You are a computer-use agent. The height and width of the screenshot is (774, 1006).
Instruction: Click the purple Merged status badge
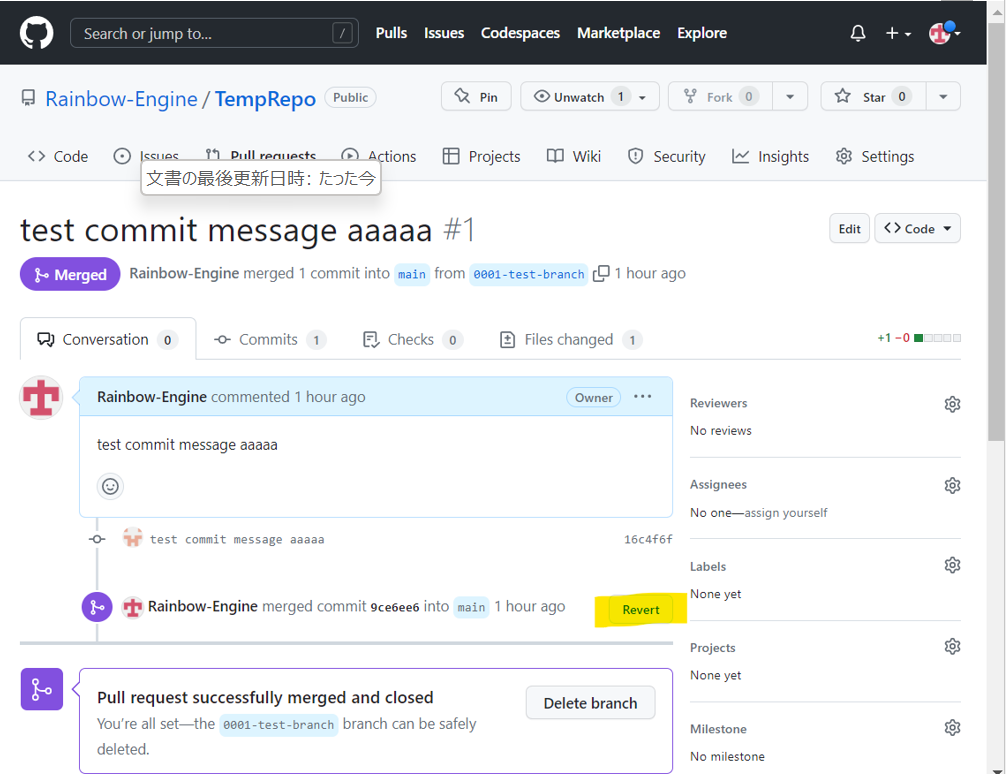point(70,274)
